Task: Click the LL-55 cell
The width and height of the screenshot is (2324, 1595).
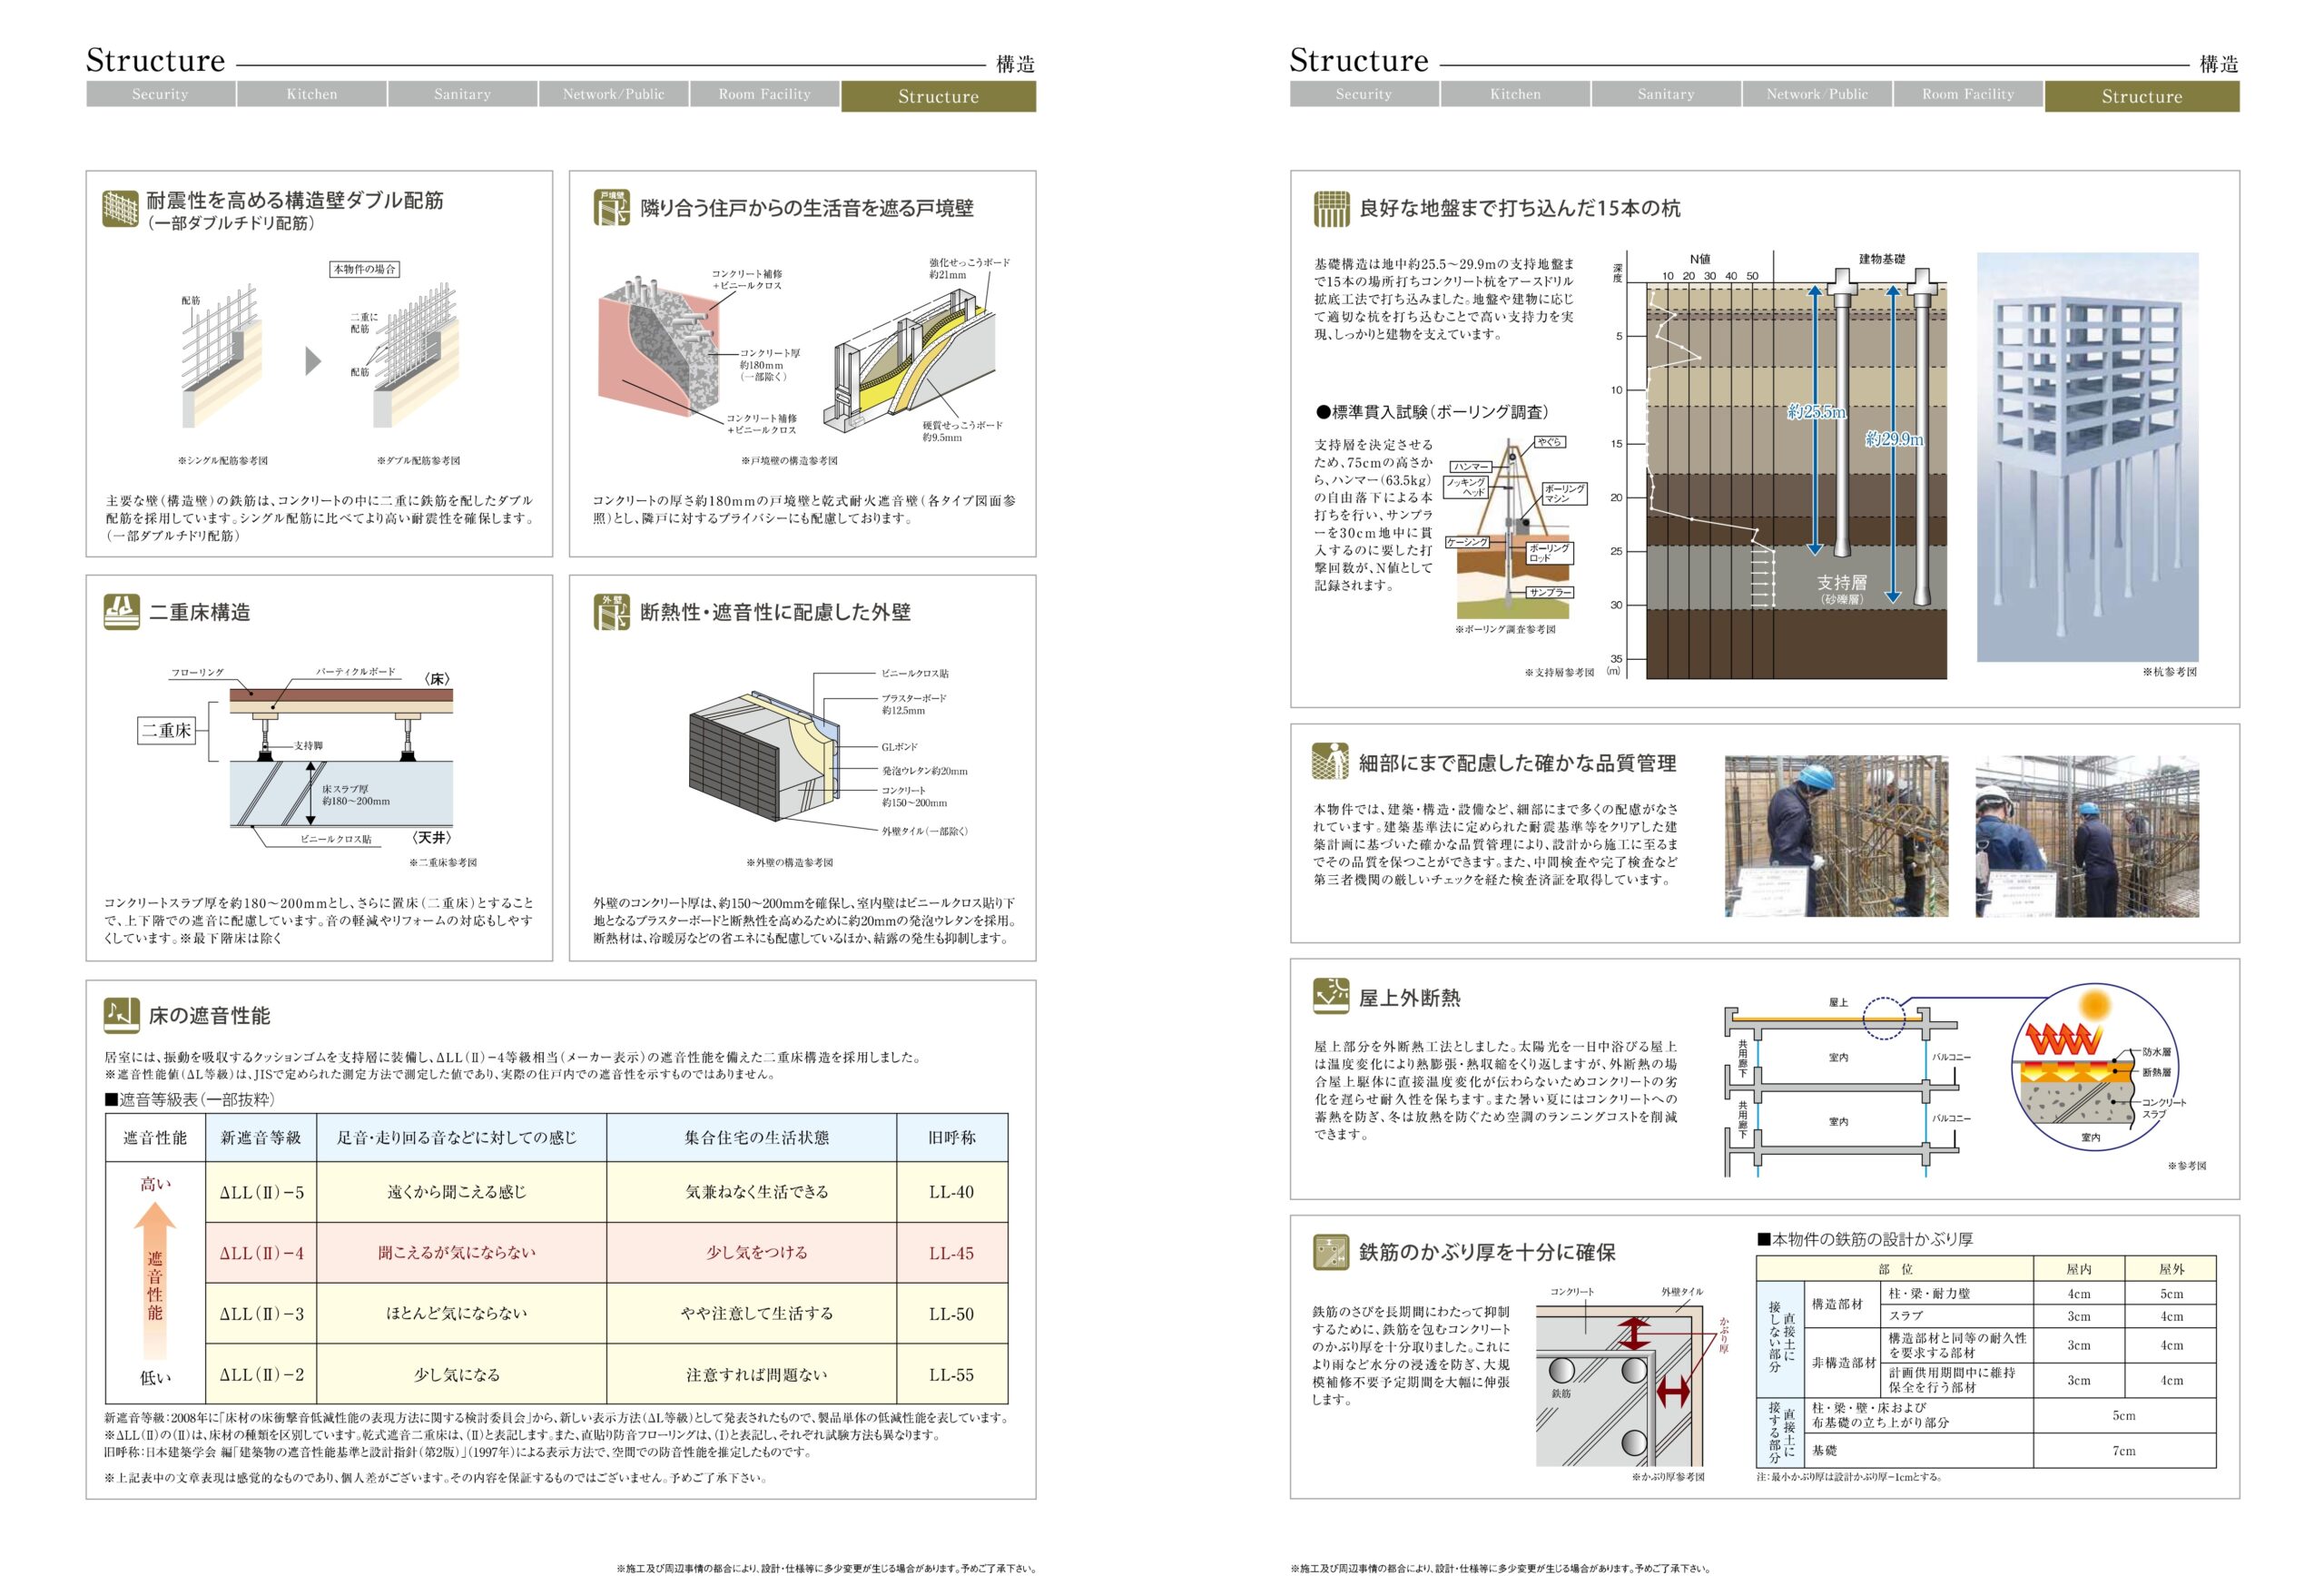Action: pyautogui.click(x=951, y=1375)
